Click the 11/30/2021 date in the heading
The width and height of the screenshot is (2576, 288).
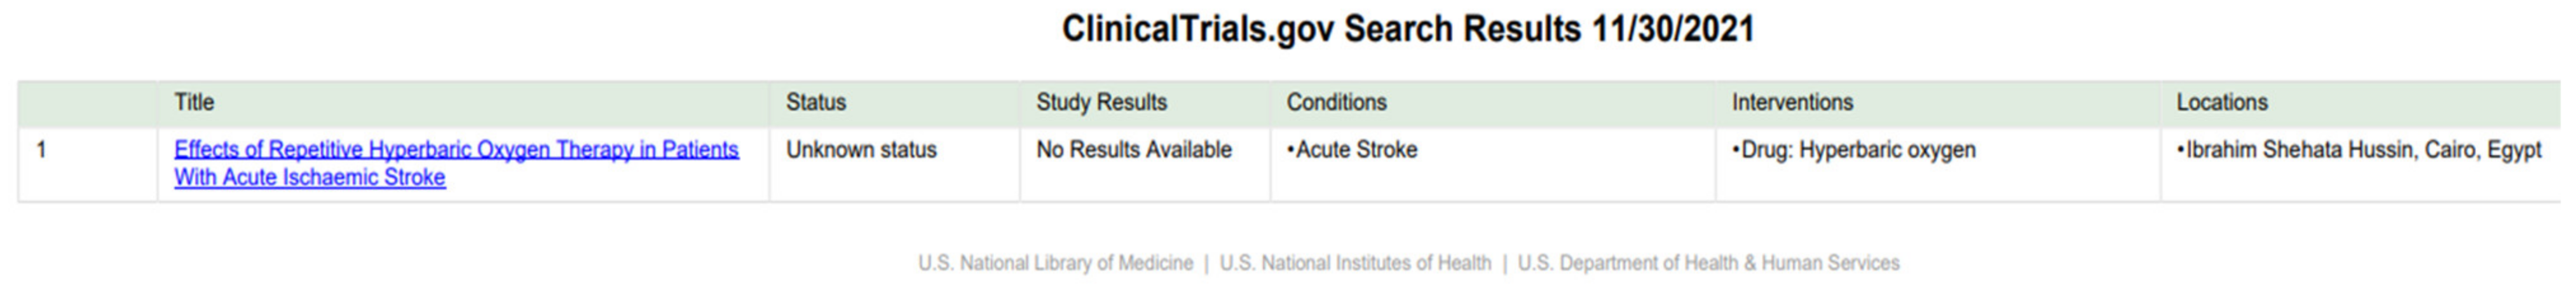point(1673,29)
